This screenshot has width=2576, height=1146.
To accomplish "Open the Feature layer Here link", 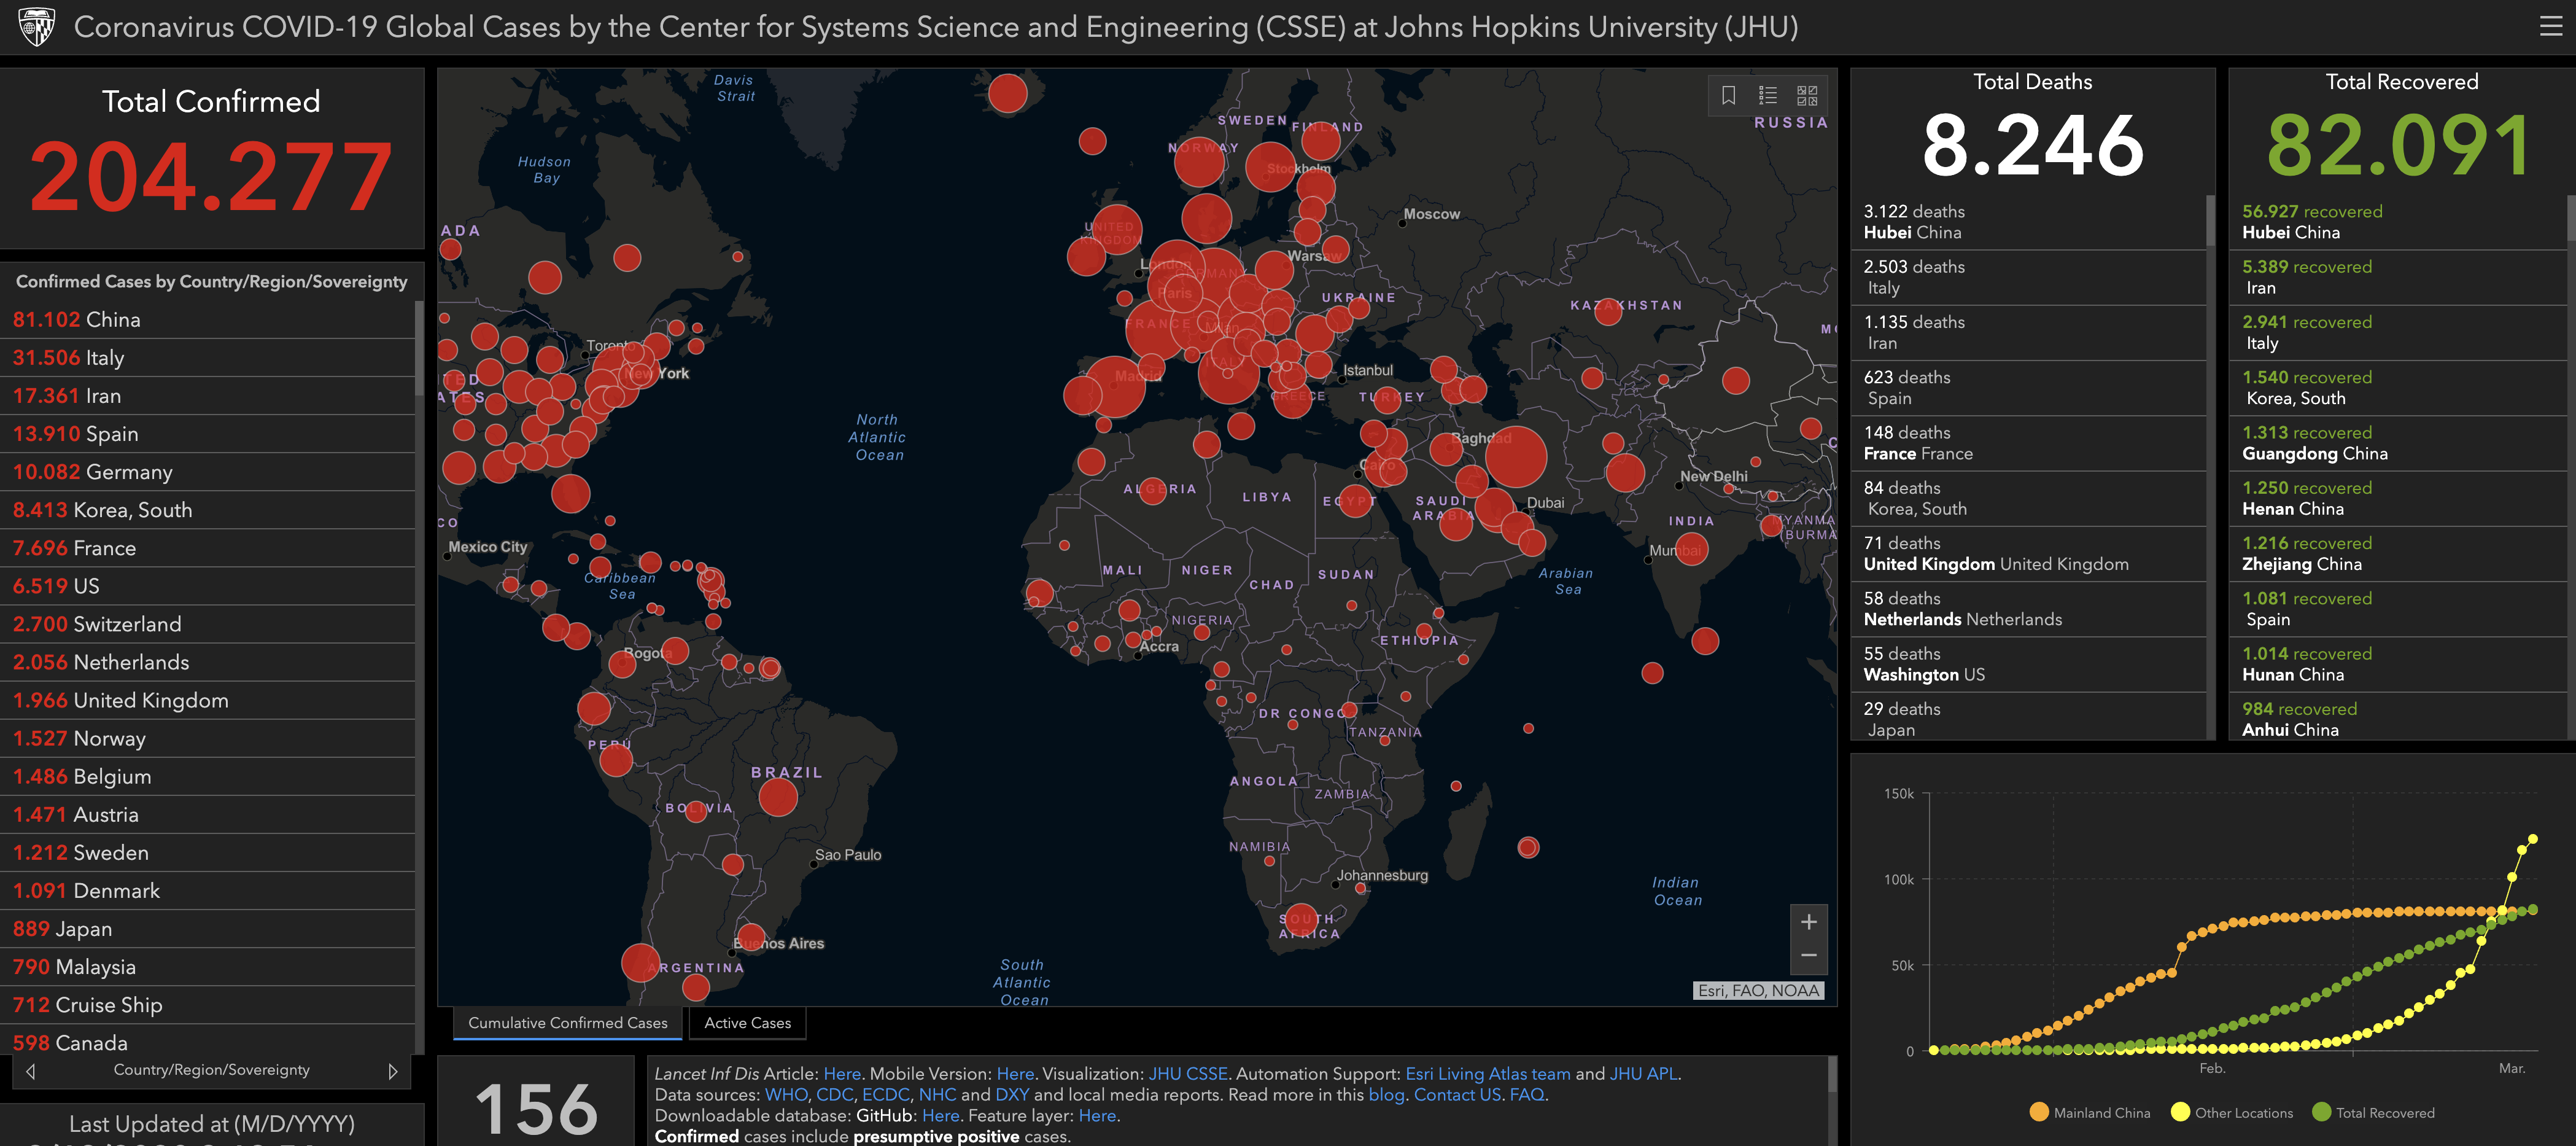I will coord(1097,1116).
